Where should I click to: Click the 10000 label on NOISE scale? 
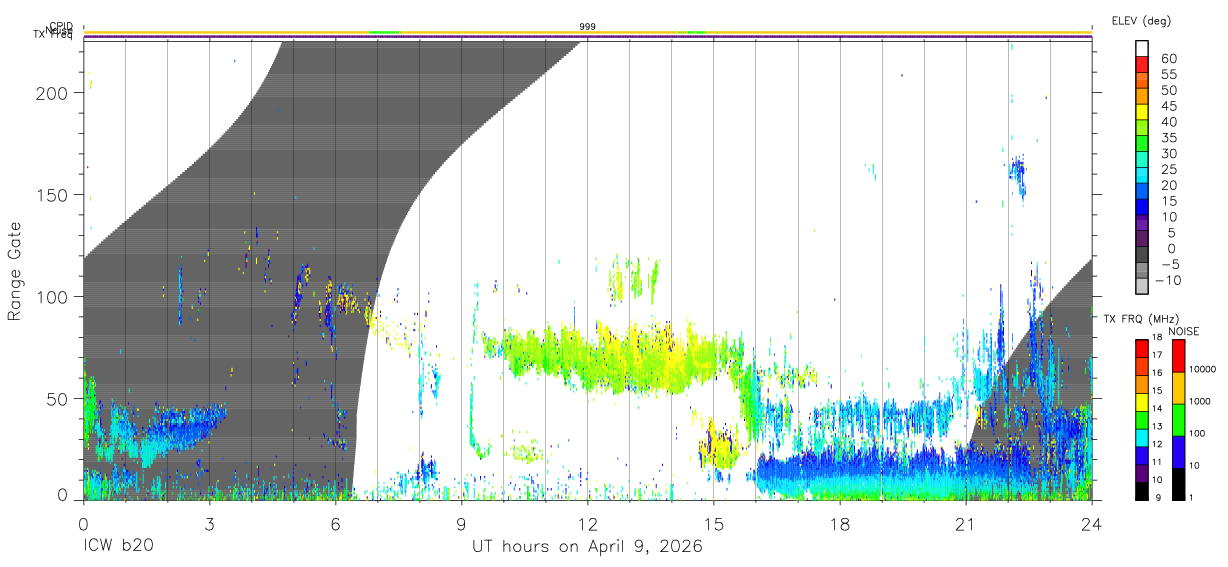pyautogui.click(x=1203, y=369)
